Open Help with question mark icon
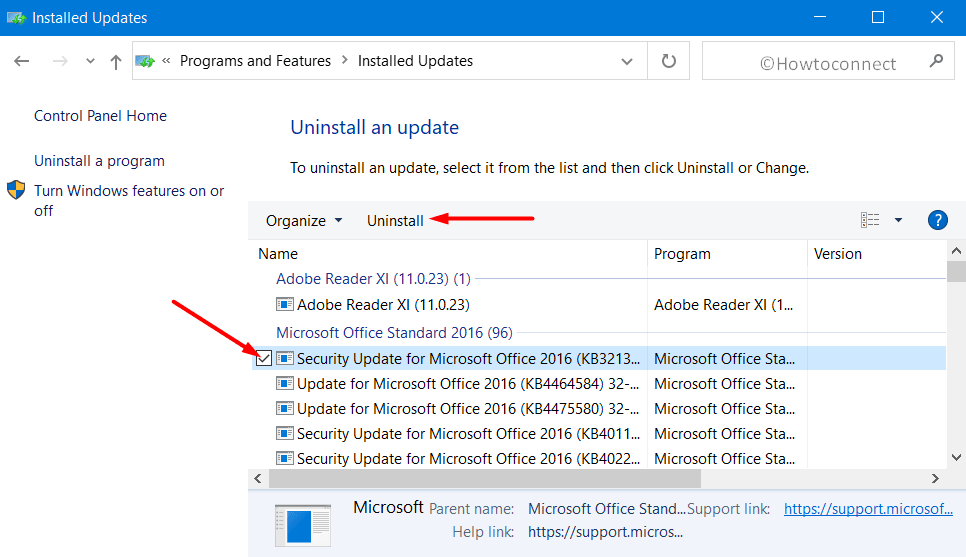 [x=938, y=220]
